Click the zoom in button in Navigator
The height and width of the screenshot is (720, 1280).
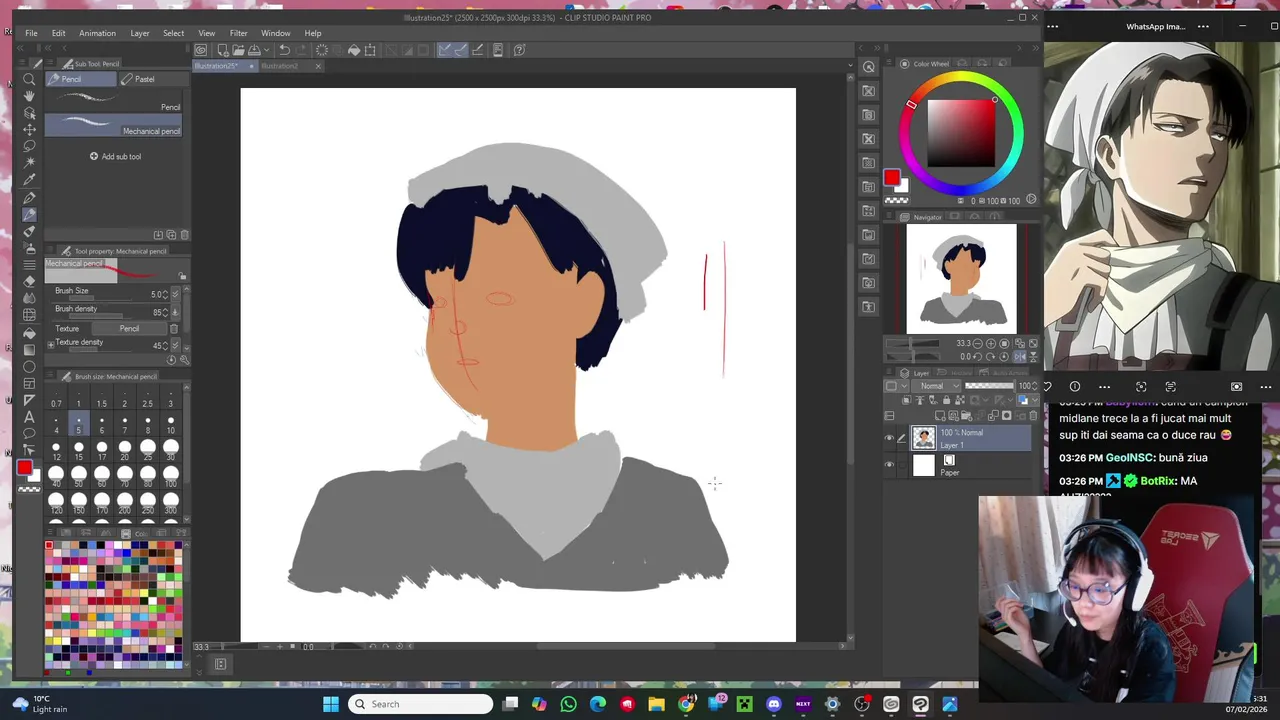point(991,343)
